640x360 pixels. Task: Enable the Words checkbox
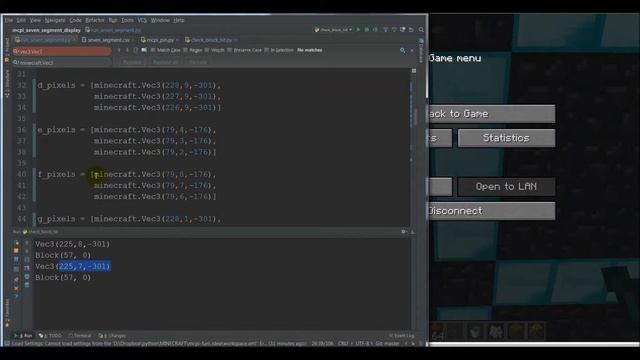click(x=207, y=50)
